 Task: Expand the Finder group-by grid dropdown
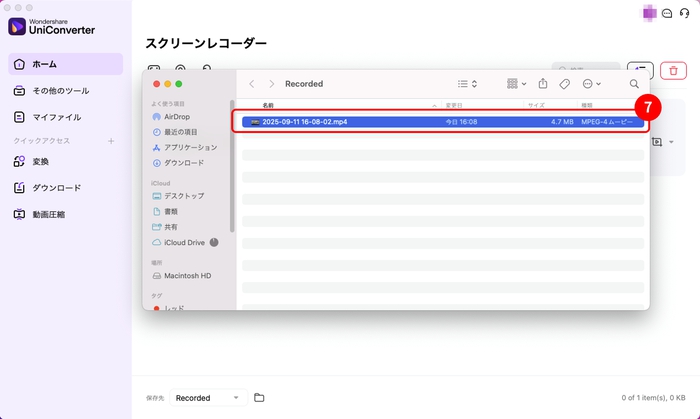[516, 84]
